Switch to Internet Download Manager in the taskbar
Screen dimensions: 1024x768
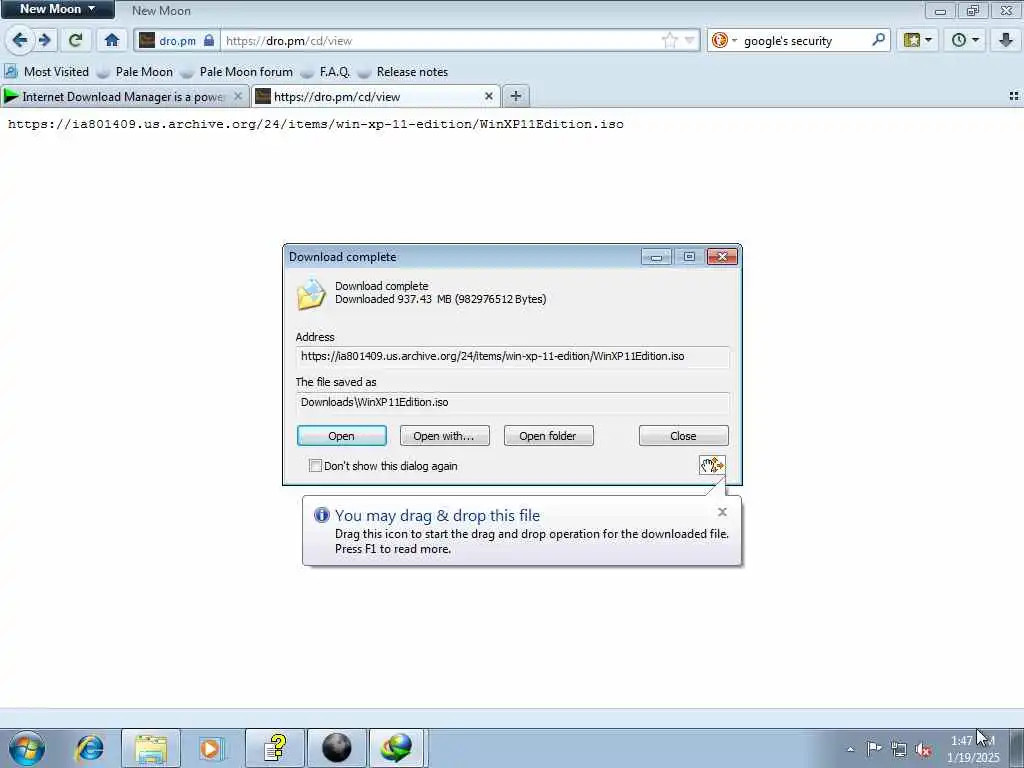tap(398, 748)
